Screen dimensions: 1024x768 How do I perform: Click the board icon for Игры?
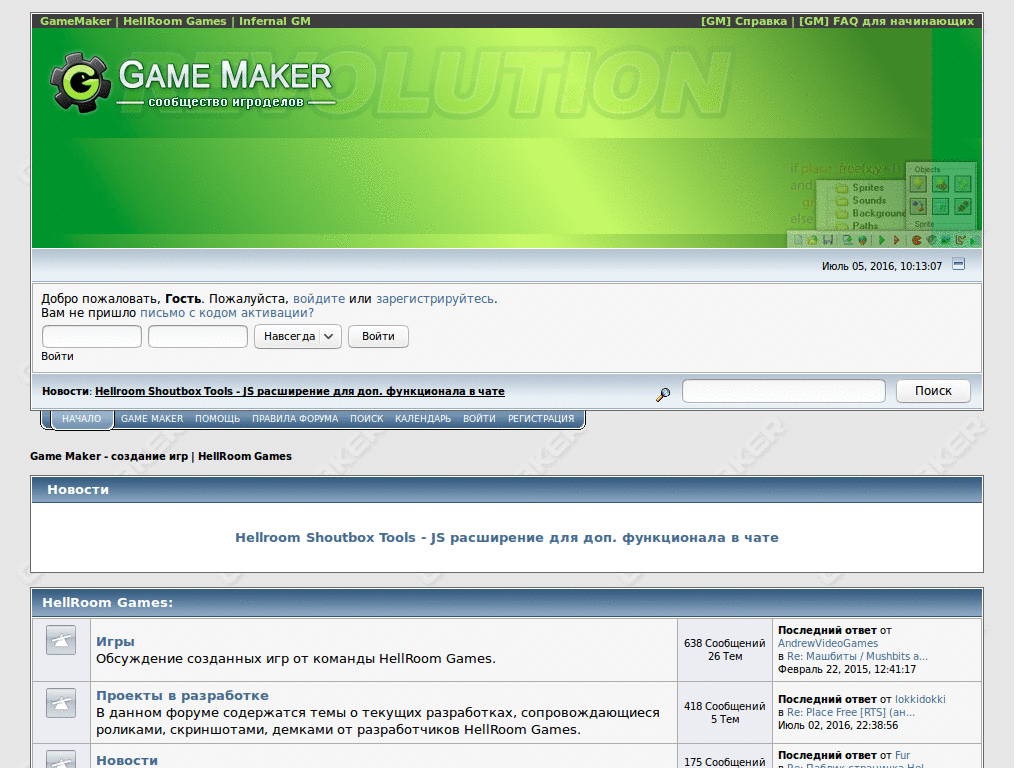coord(61,639)
